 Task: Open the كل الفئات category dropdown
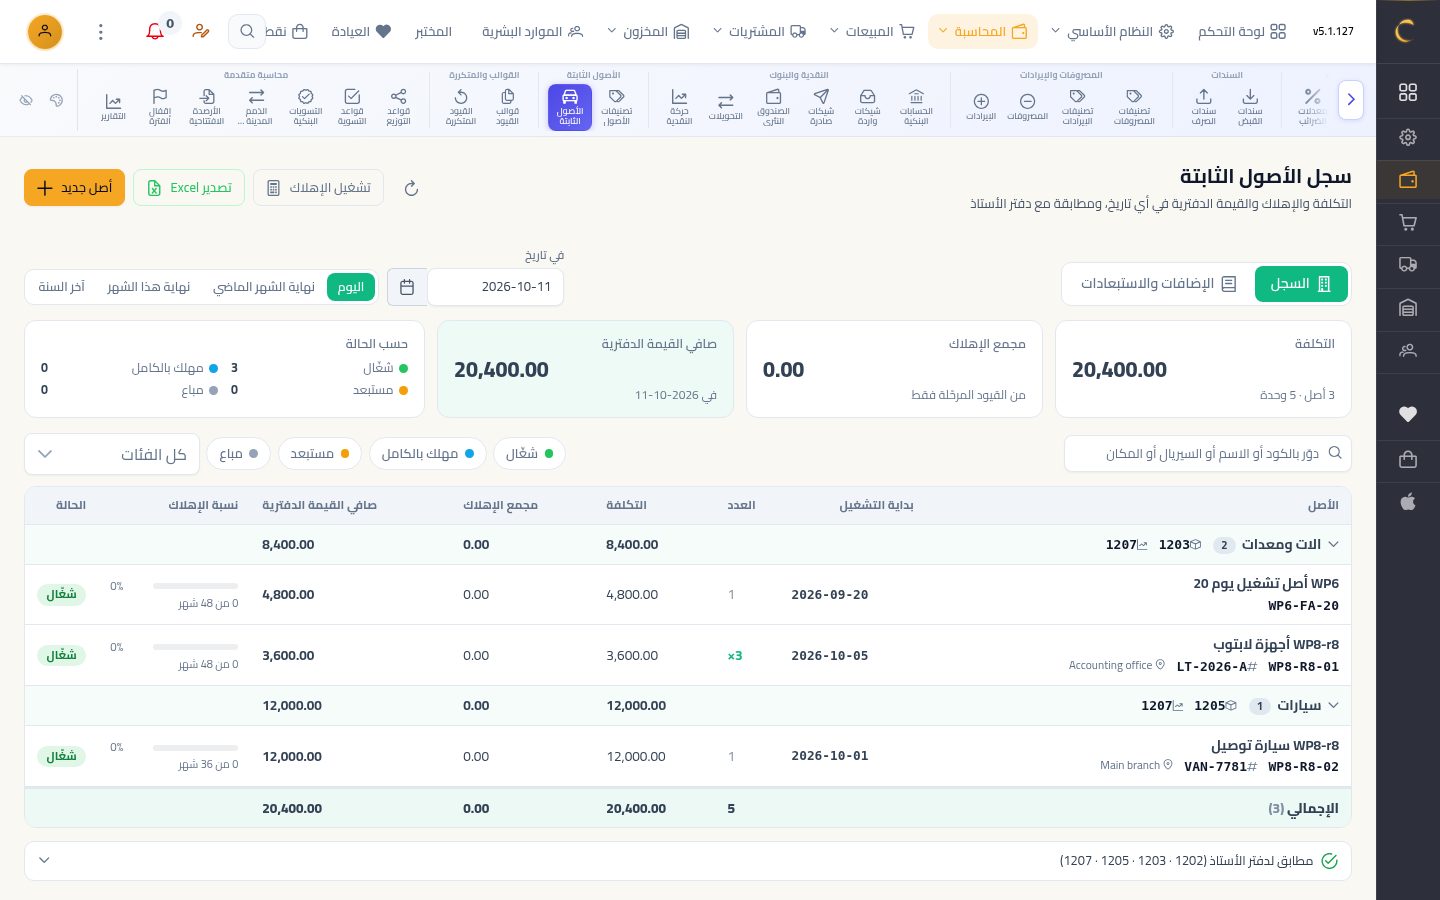click(x=112, y=454)
